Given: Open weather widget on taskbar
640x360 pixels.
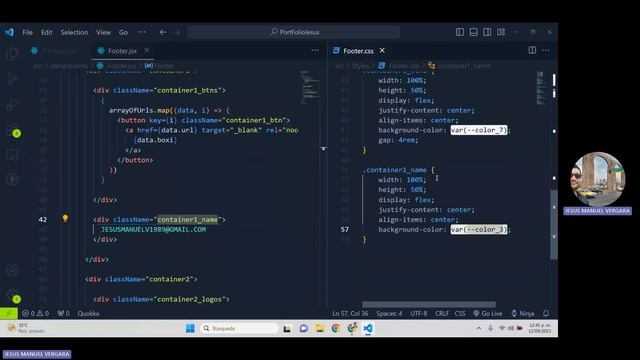Looking at the screenshot, I should coord(25,328).
